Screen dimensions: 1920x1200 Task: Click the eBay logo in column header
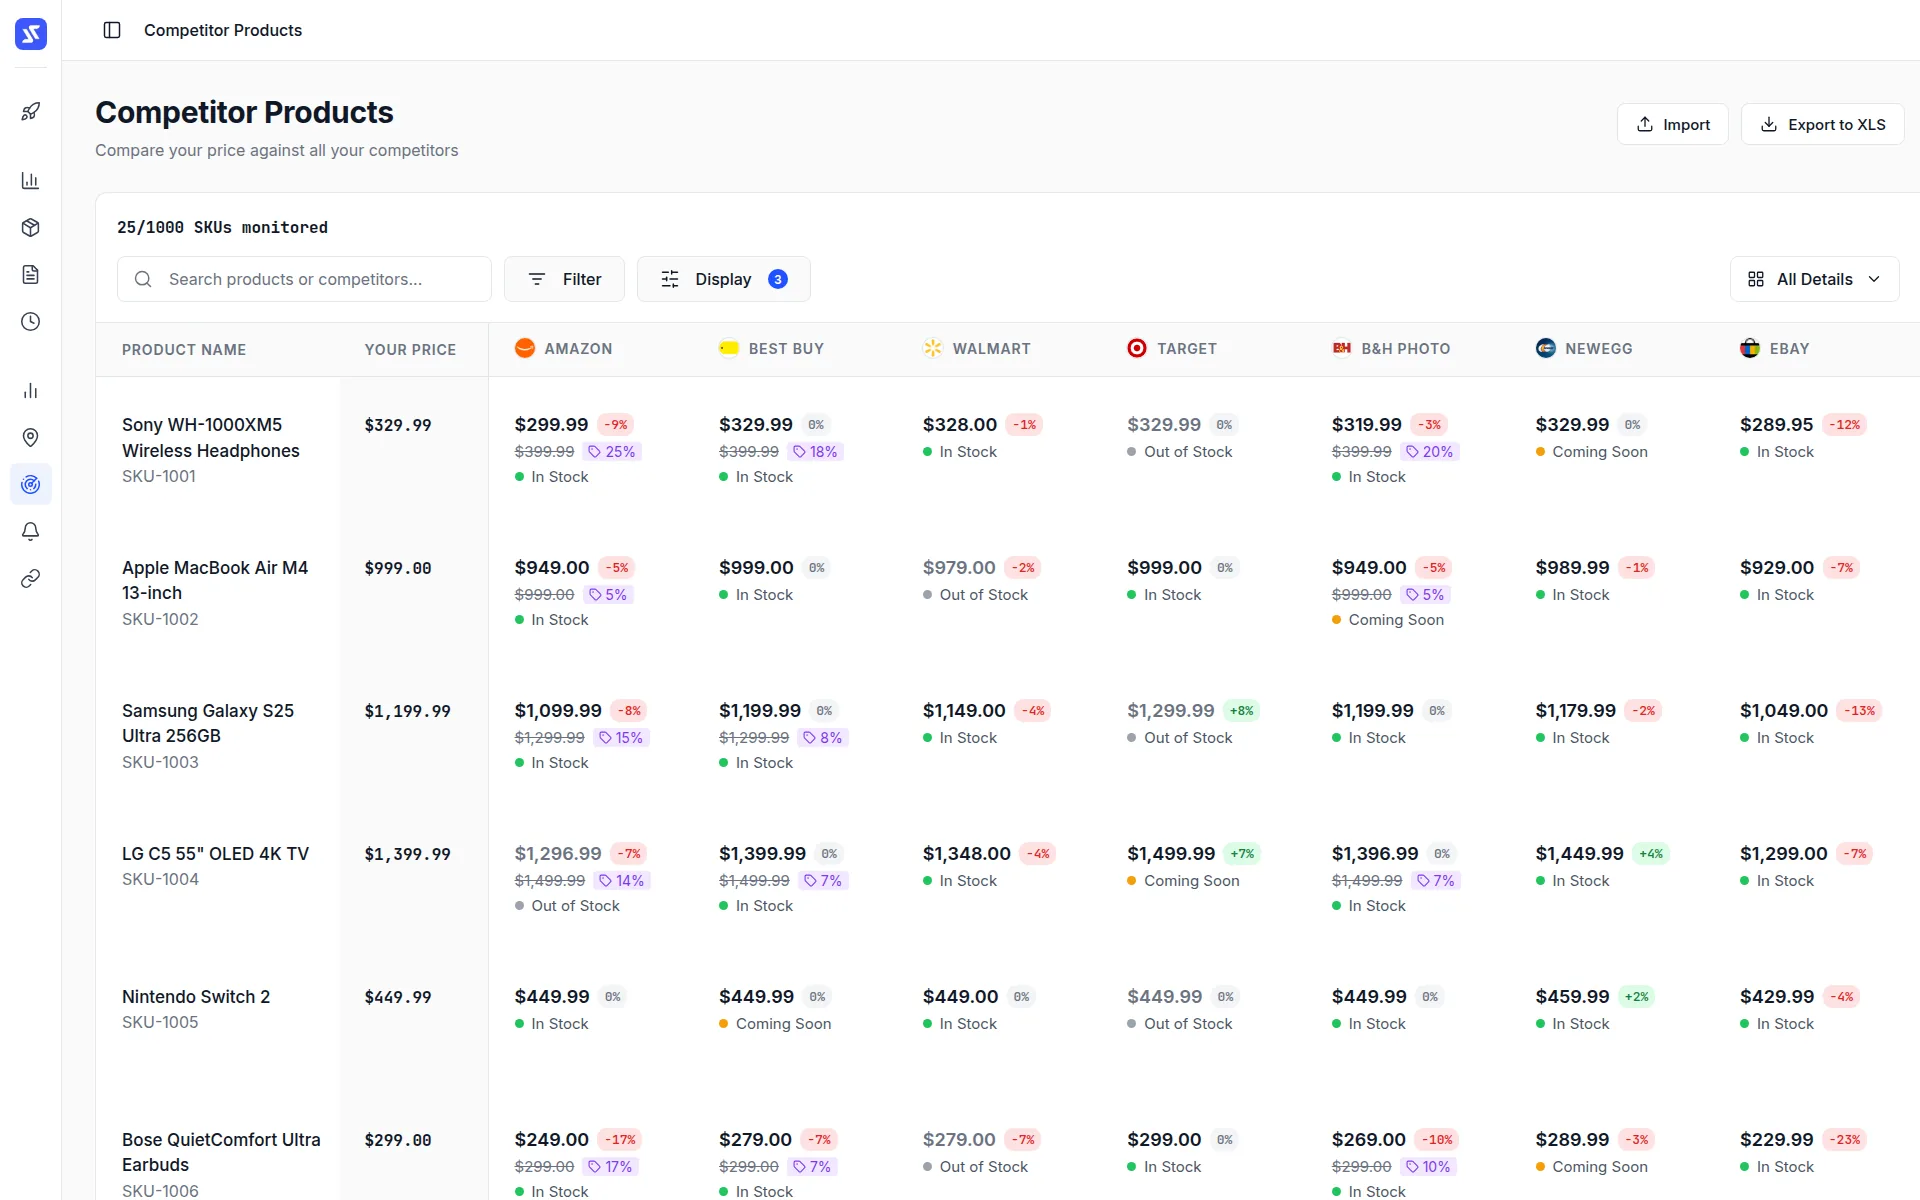click(x=1750, y=348)
